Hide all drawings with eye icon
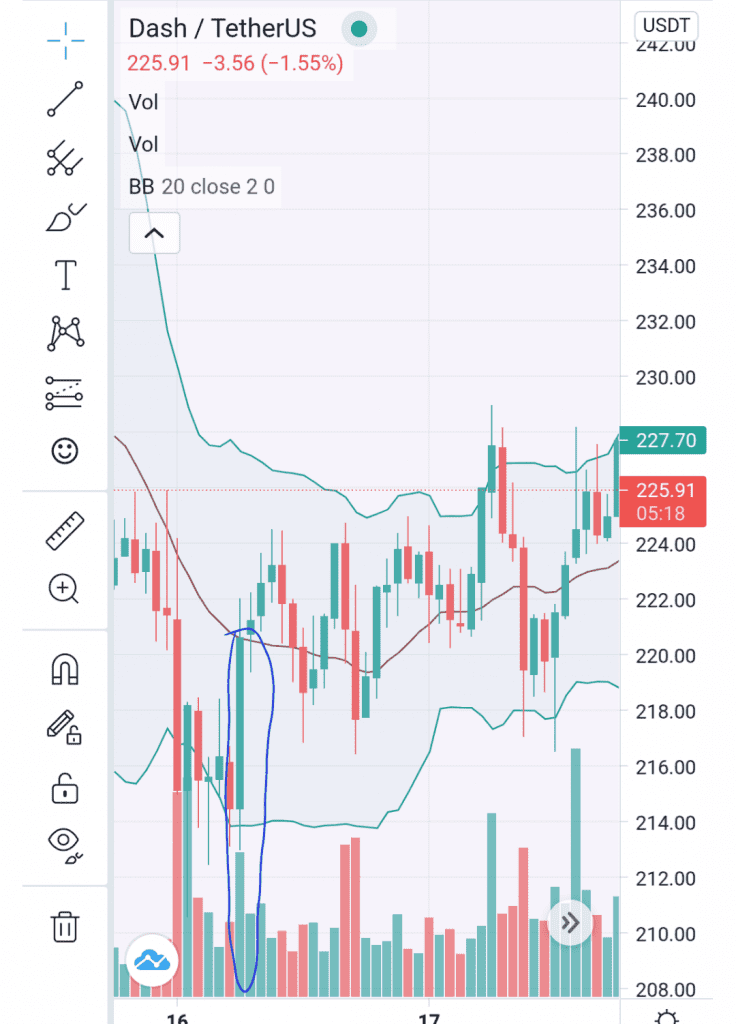736x1024 pixels. coord(65,846)
